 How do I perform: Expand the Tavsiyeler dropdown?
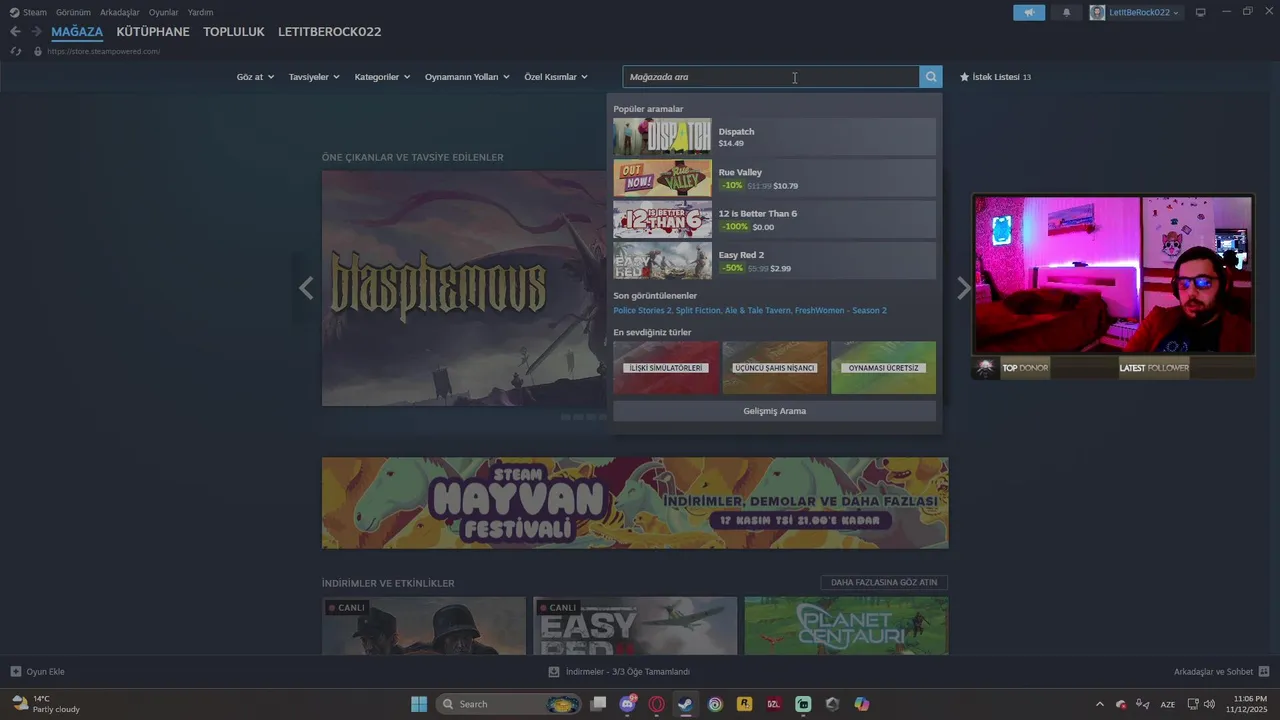pos(314,77)
